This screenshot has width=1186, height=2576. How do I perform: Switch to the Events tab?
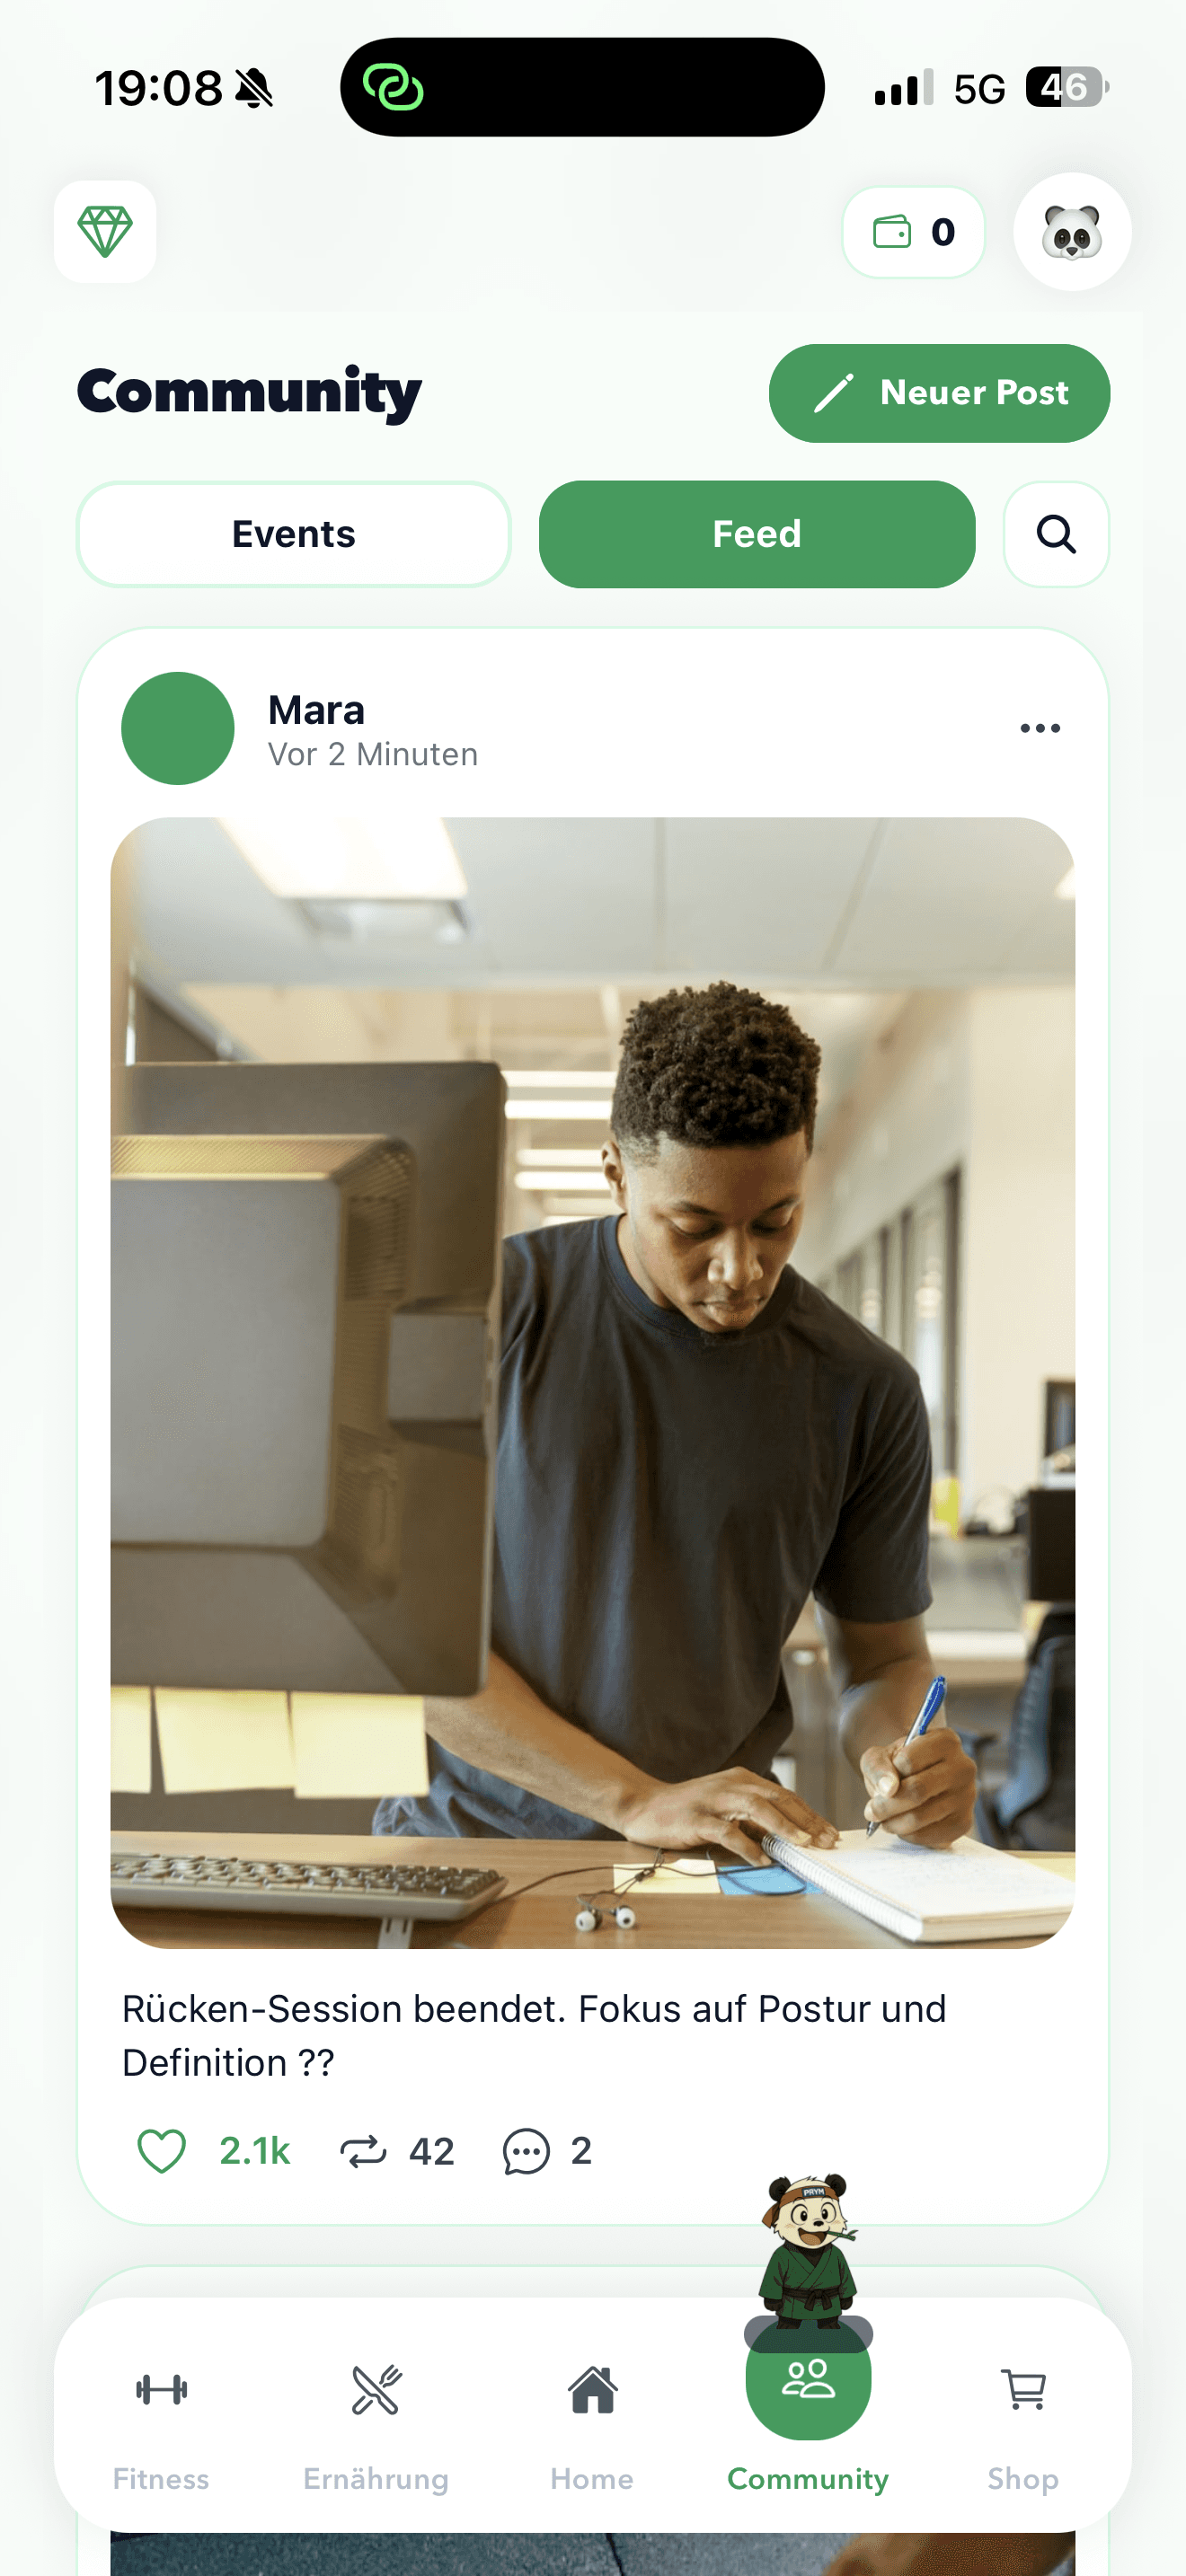coord(294,534)
